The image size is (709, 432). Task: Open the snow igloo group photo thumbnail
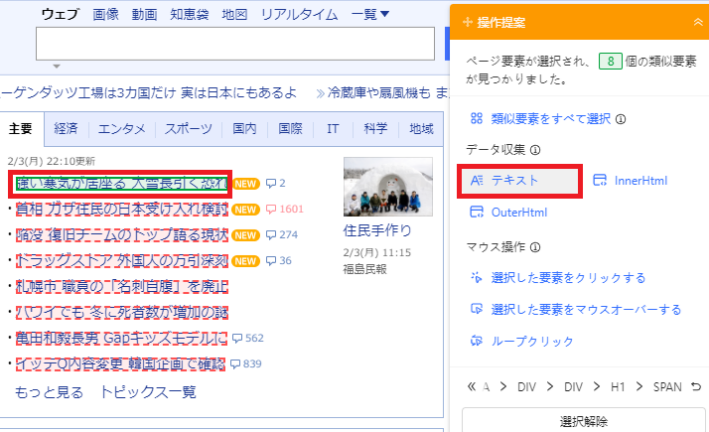point(388,187)
